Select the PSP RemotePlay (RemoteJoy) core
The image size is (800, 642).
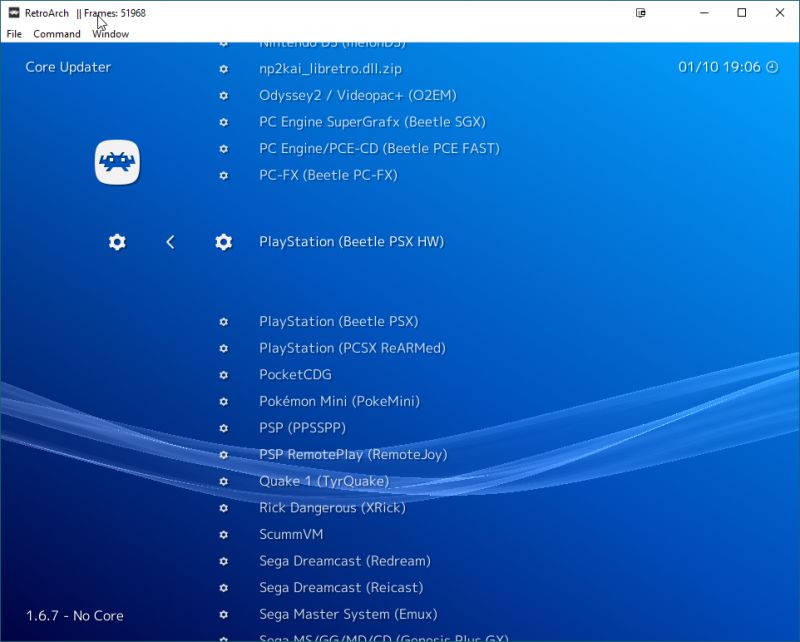pos(354,454)
